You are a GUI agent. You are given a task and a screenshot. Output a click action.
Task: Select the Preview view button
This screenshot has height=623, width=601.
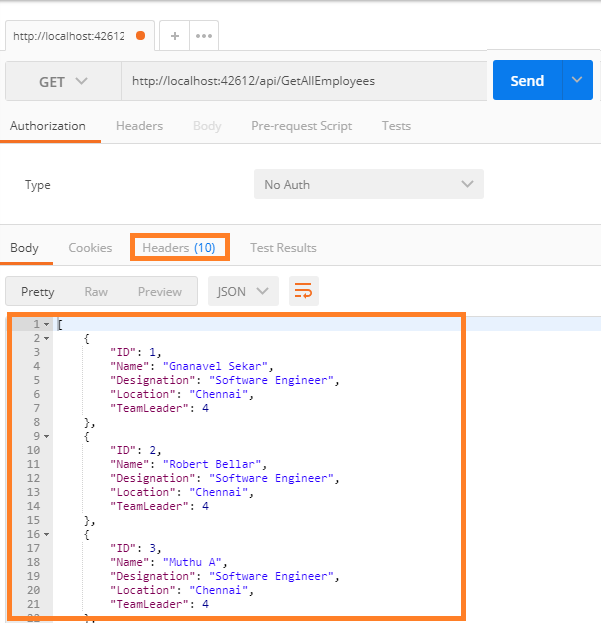coord(160,291)
